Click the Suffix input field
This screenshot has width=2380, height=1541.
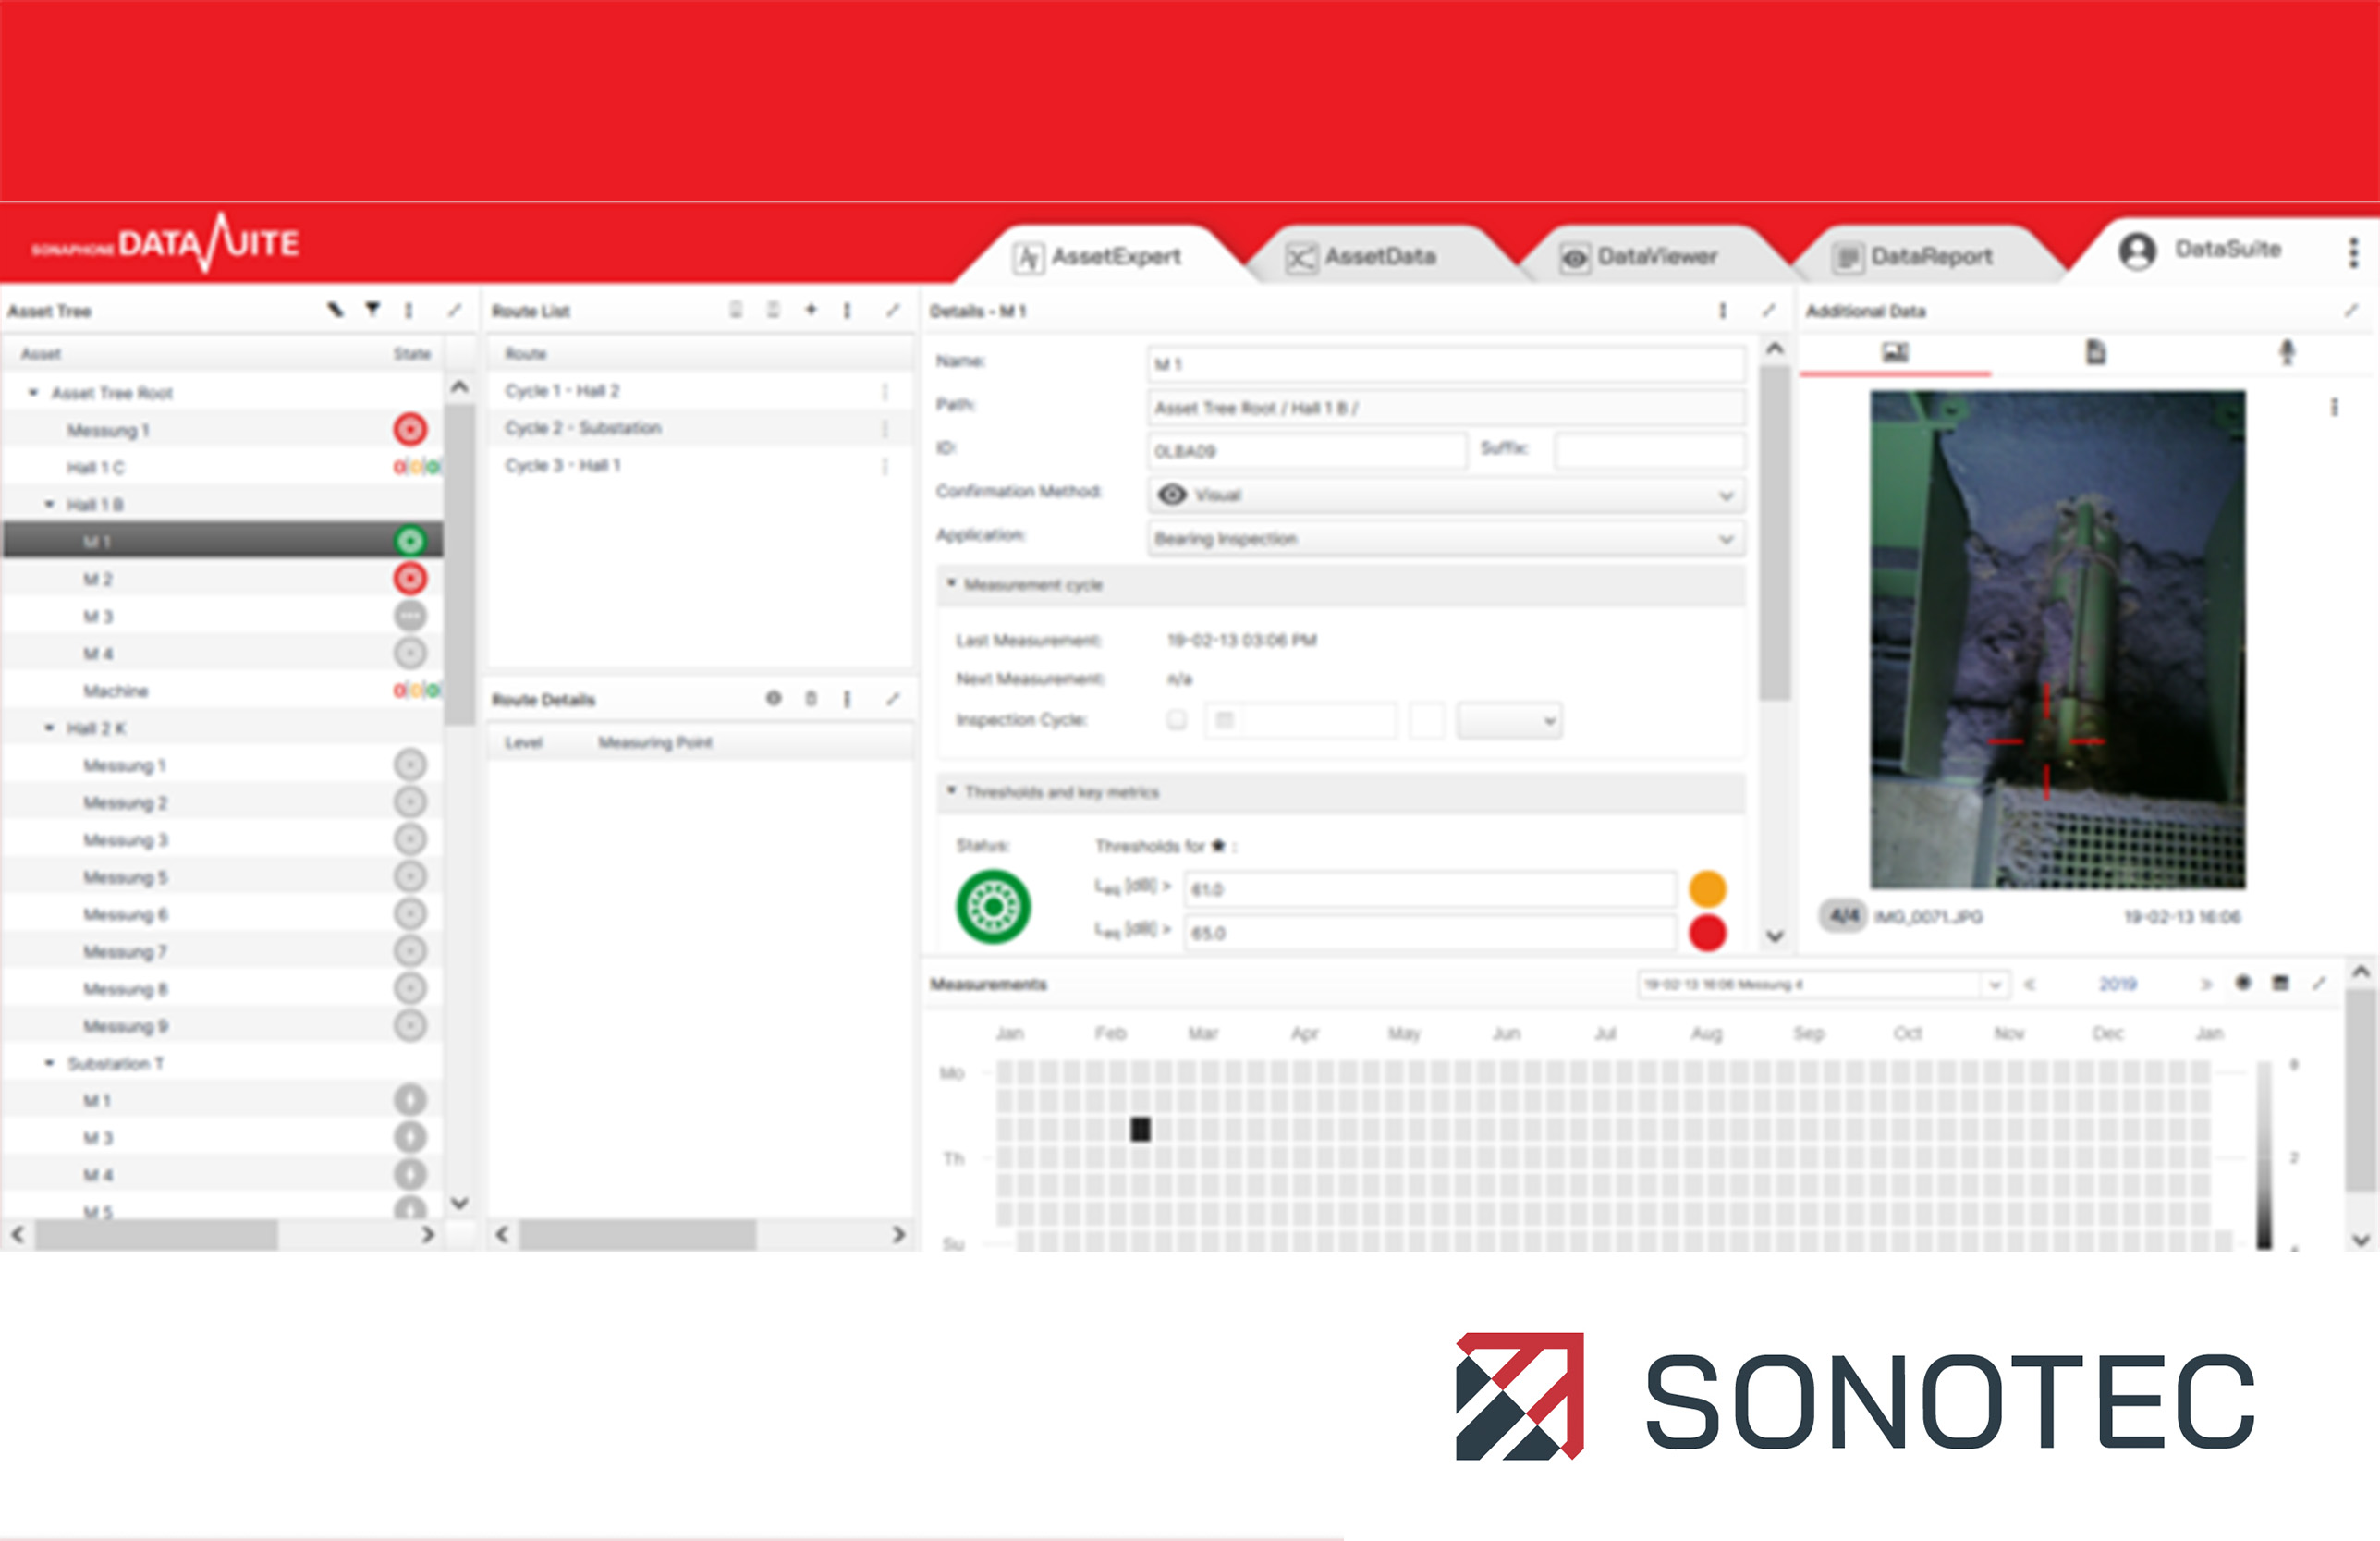point(1649,450)
